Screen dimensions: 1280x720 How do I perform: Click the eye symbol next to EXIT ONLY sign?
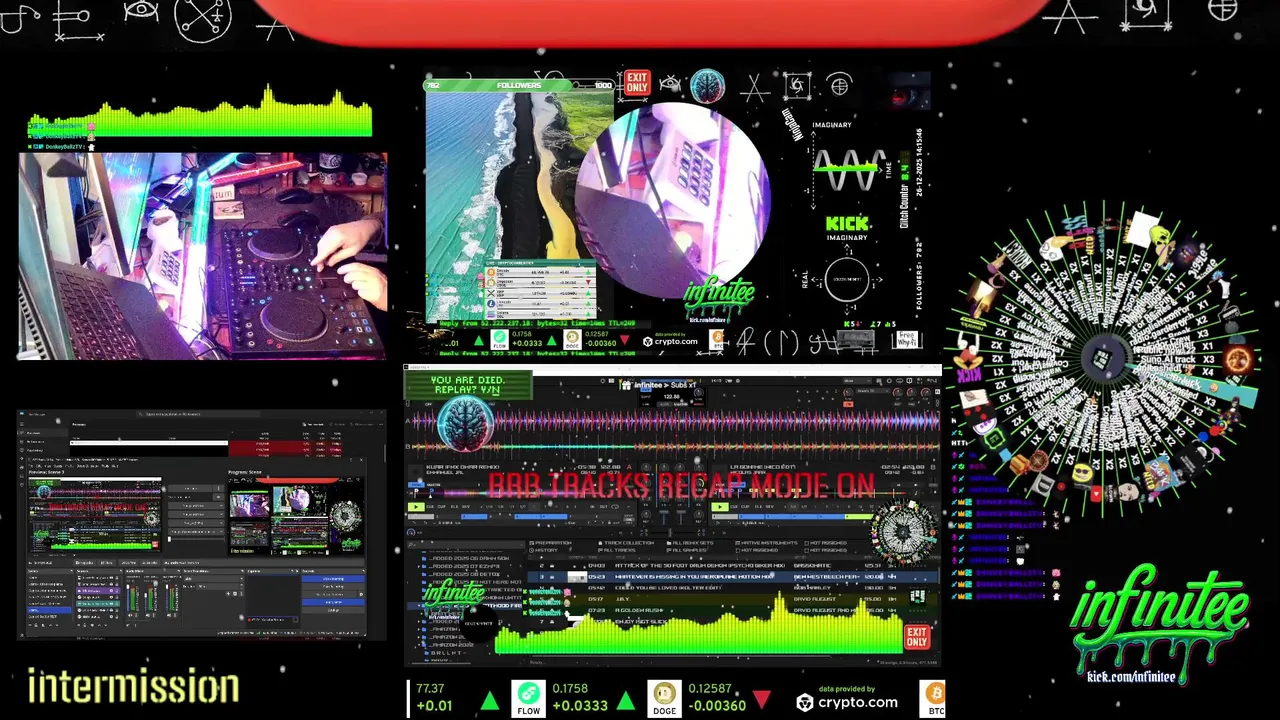(671, 84)
